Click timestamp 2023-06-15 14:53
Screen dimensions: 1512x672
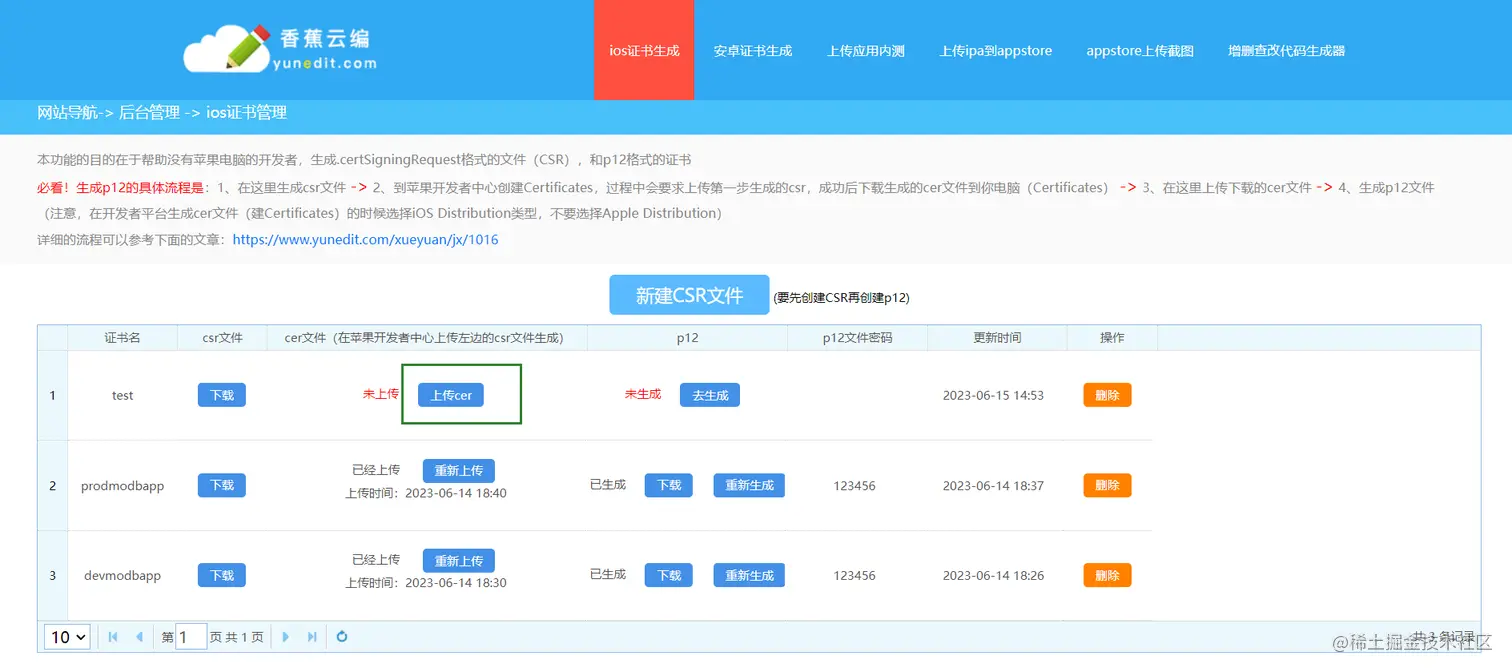click(x=993, y=395)
